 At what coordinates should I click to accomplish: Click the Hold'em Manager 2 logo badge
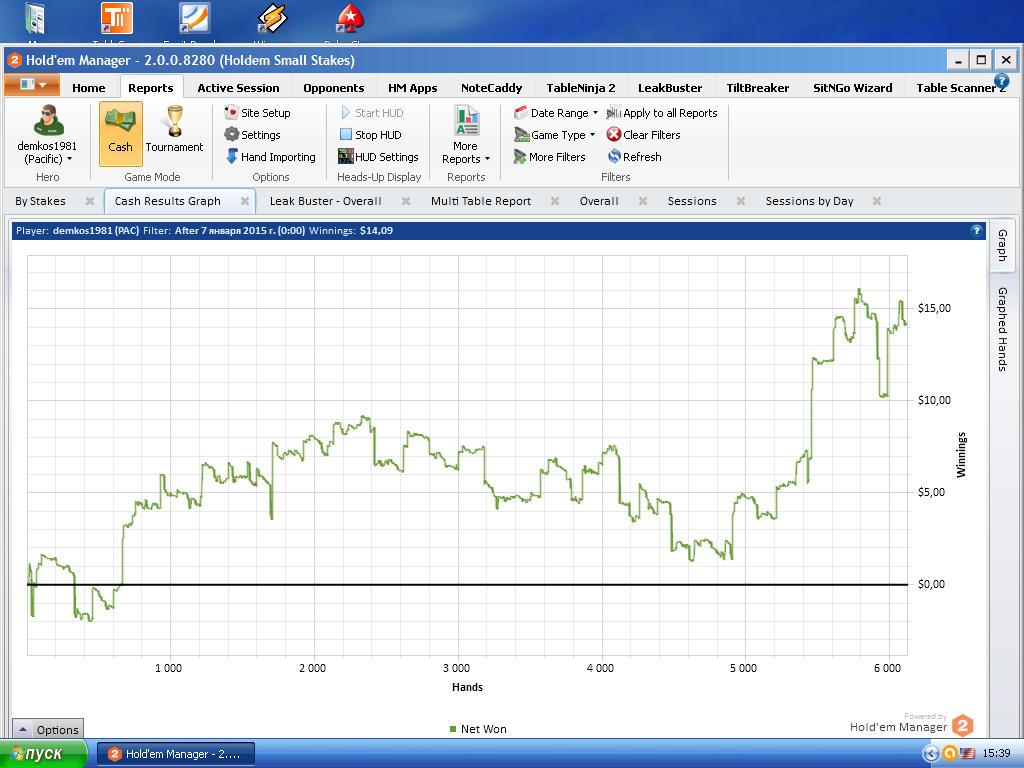pyautogui.click(x=962, y=726)
